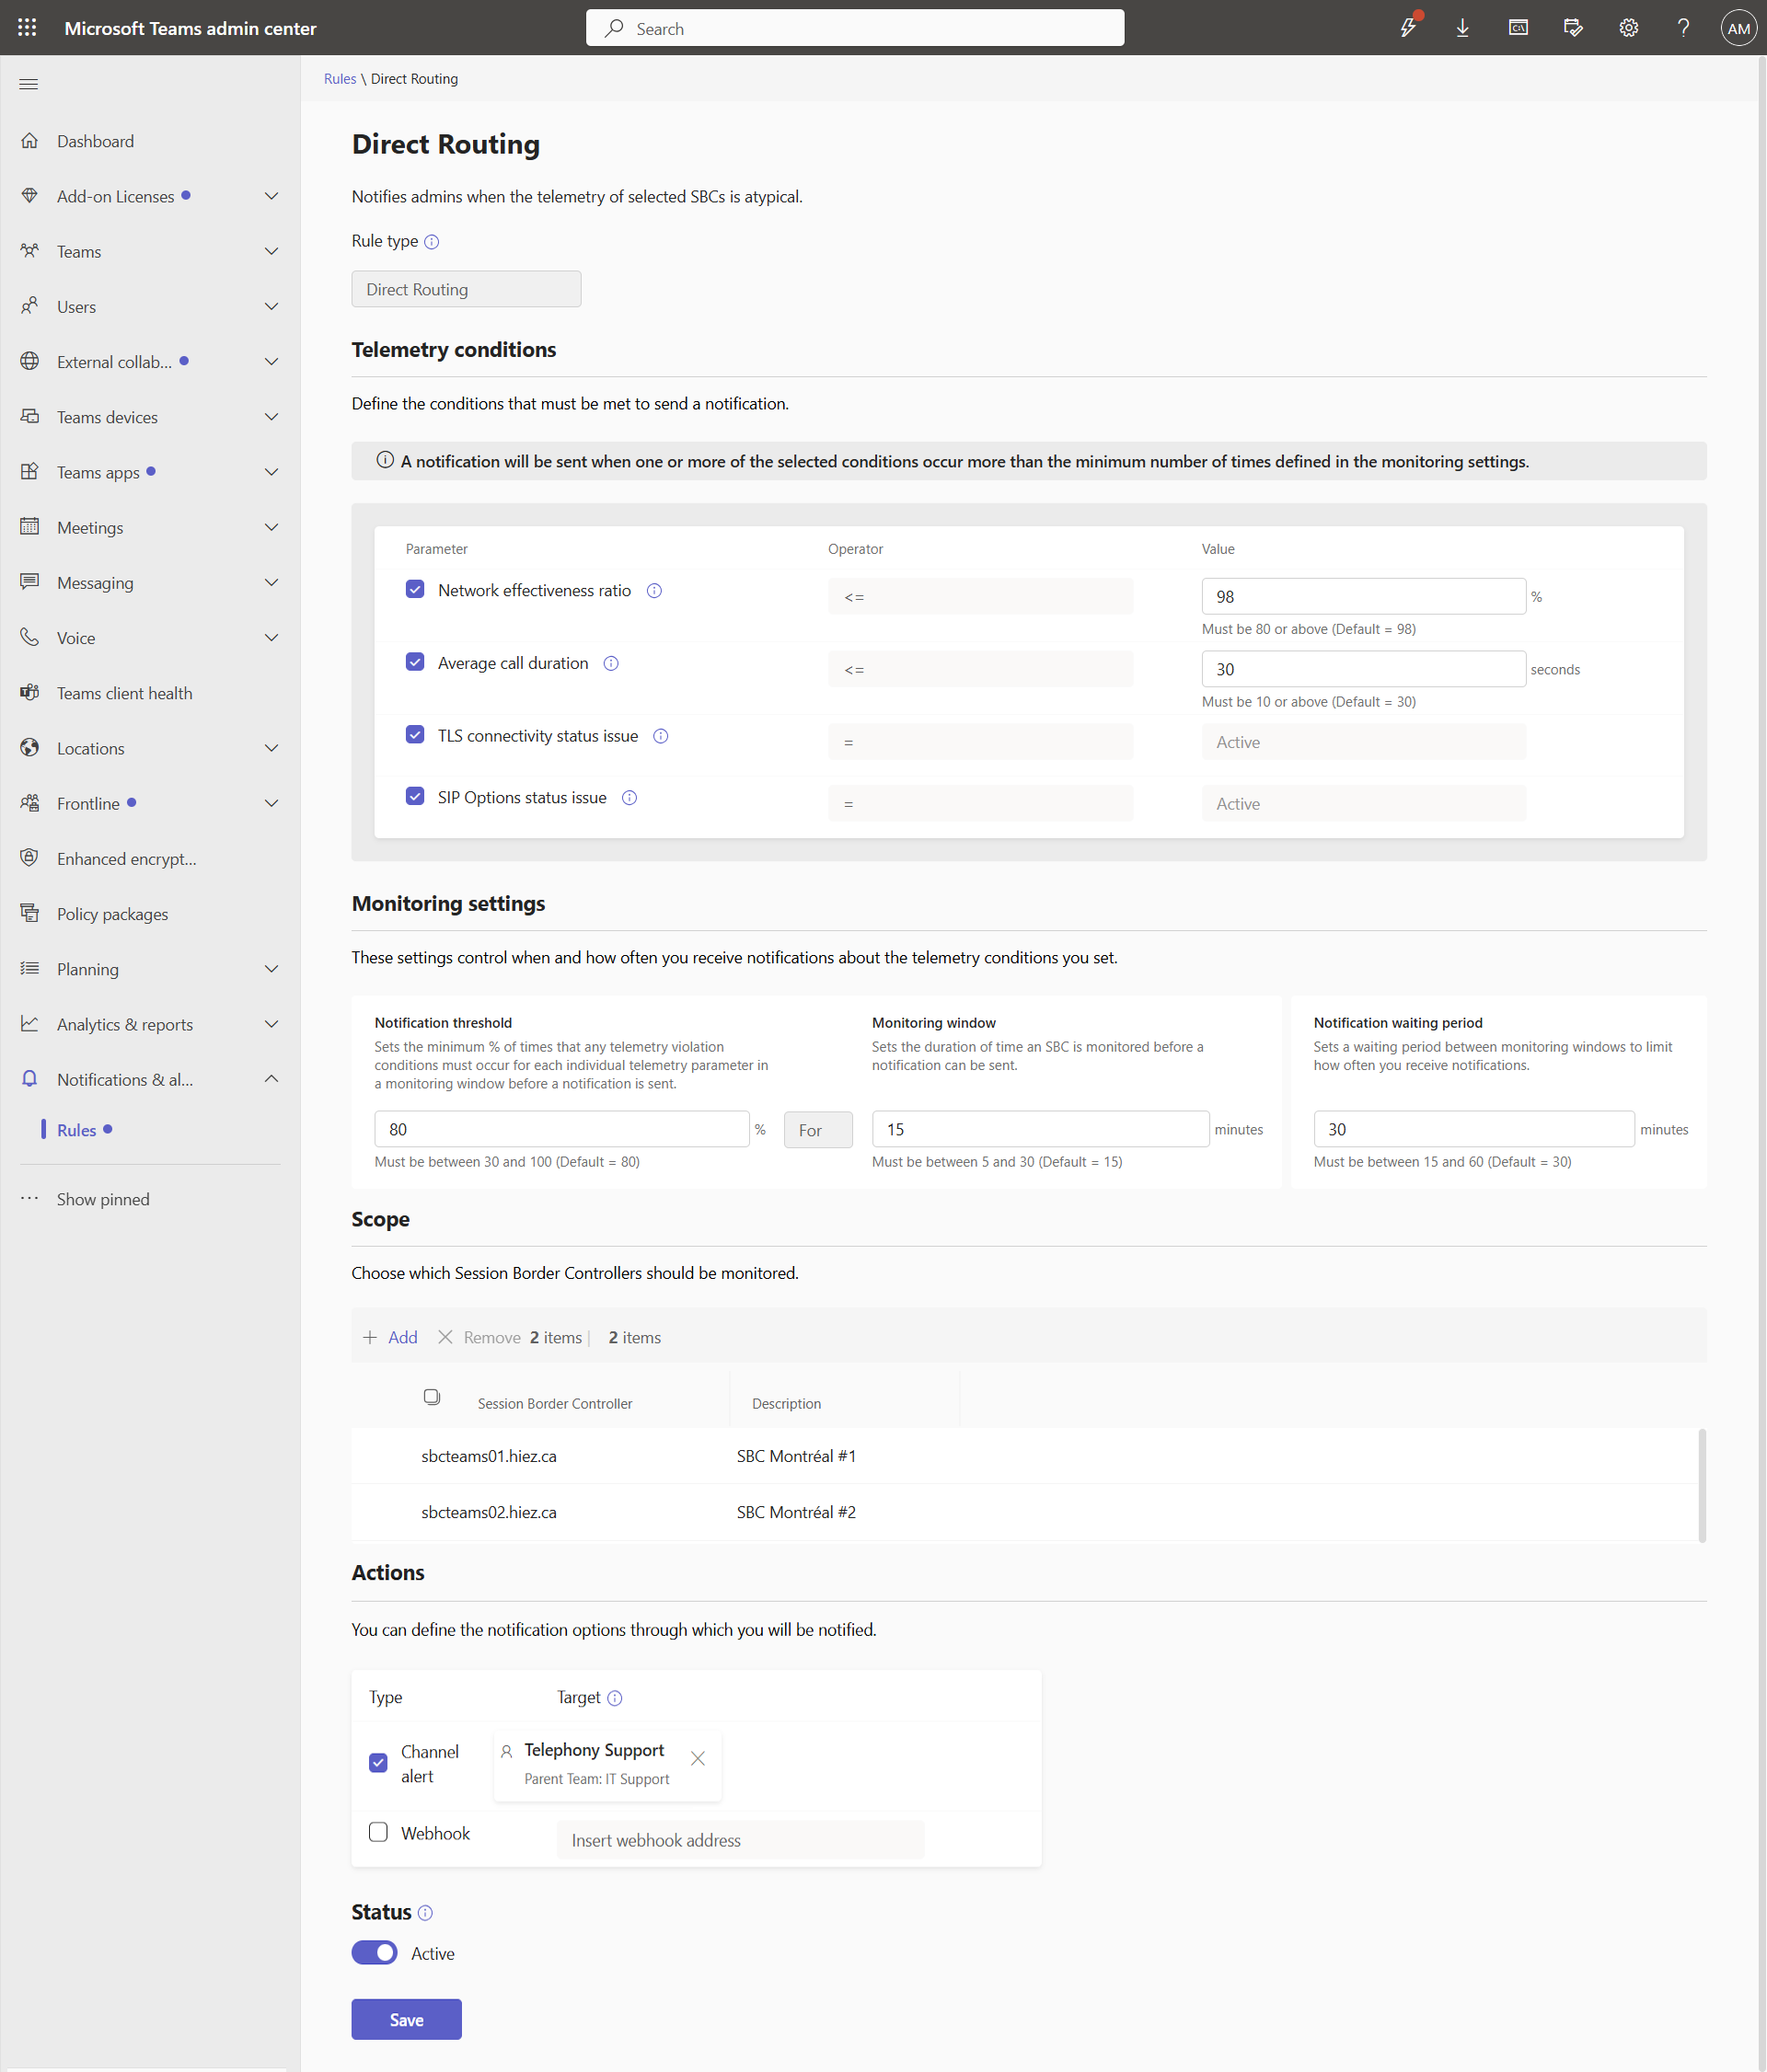Remove Telephony Support target with X icon
1767x2072 pixels.
pos(697,1758)
